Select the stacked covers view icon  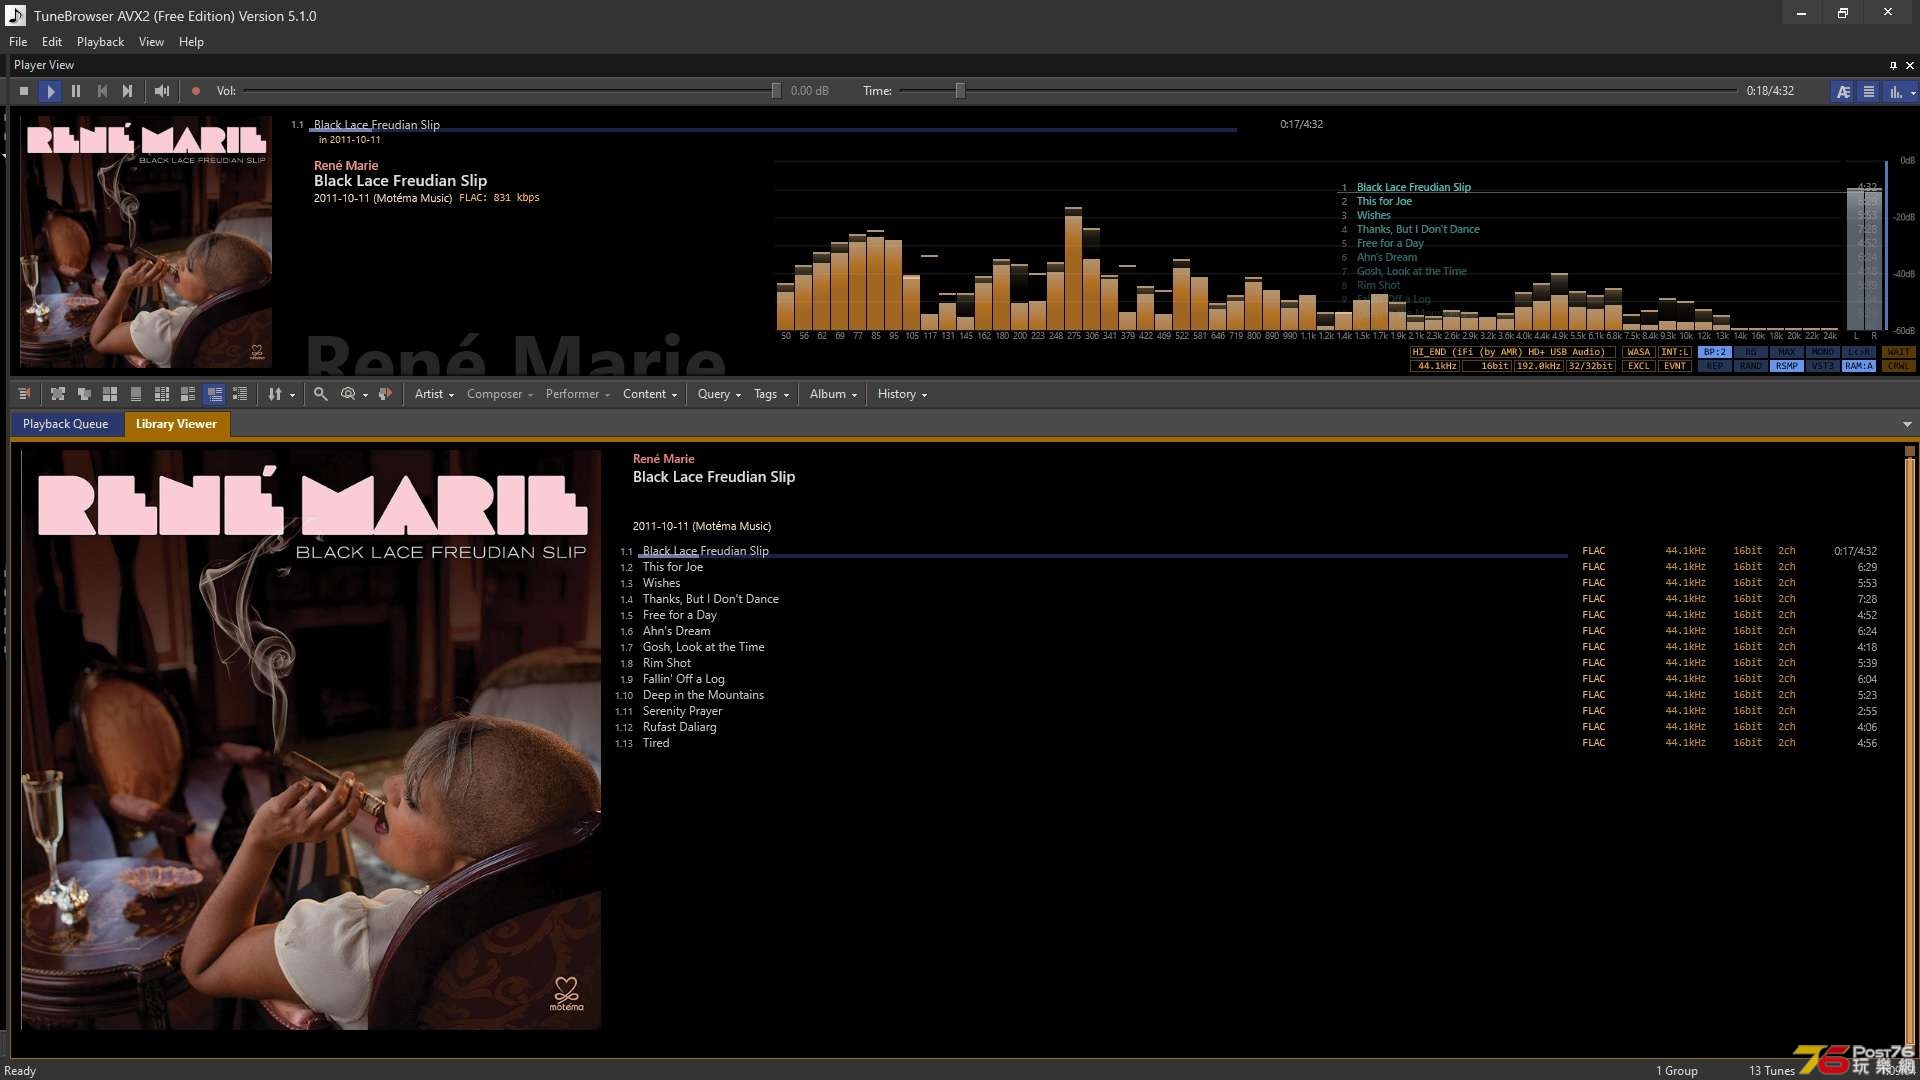84,394
